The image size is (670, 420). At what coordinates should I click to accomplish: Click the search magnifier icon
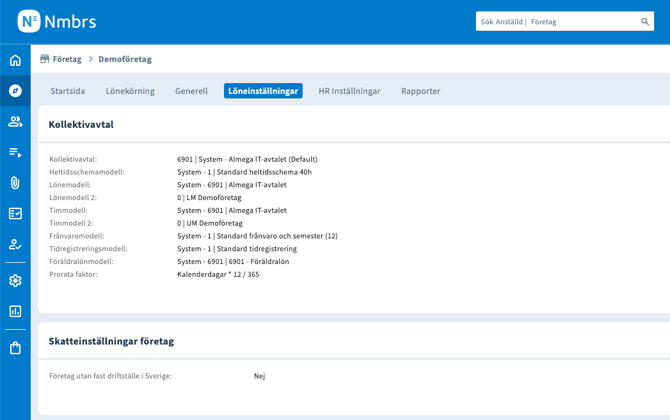pos(645,21)
